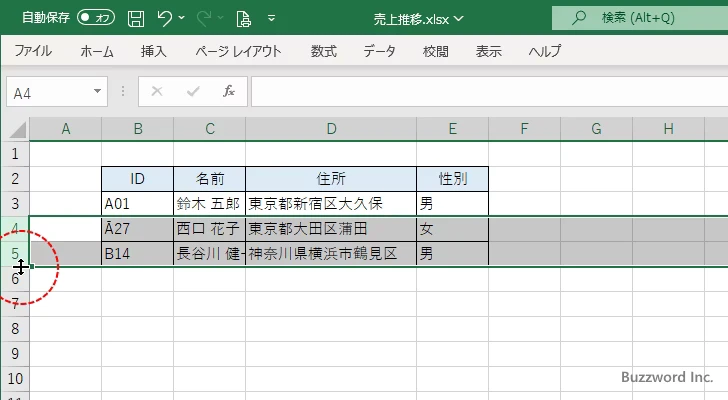
Task: Select column F header
Action: point(524,129)
